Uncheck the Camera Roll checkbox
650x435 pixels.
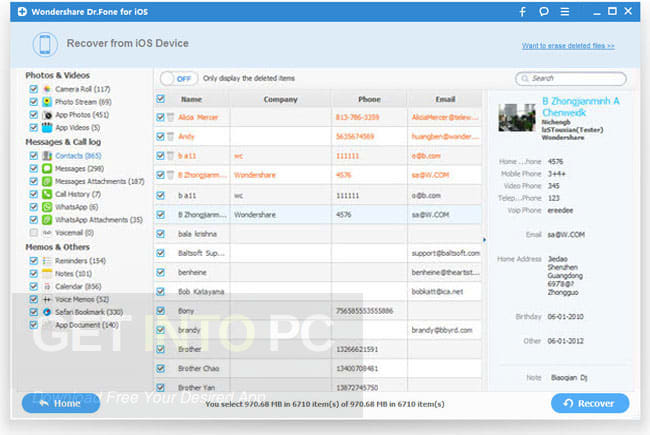click(34, 89)
